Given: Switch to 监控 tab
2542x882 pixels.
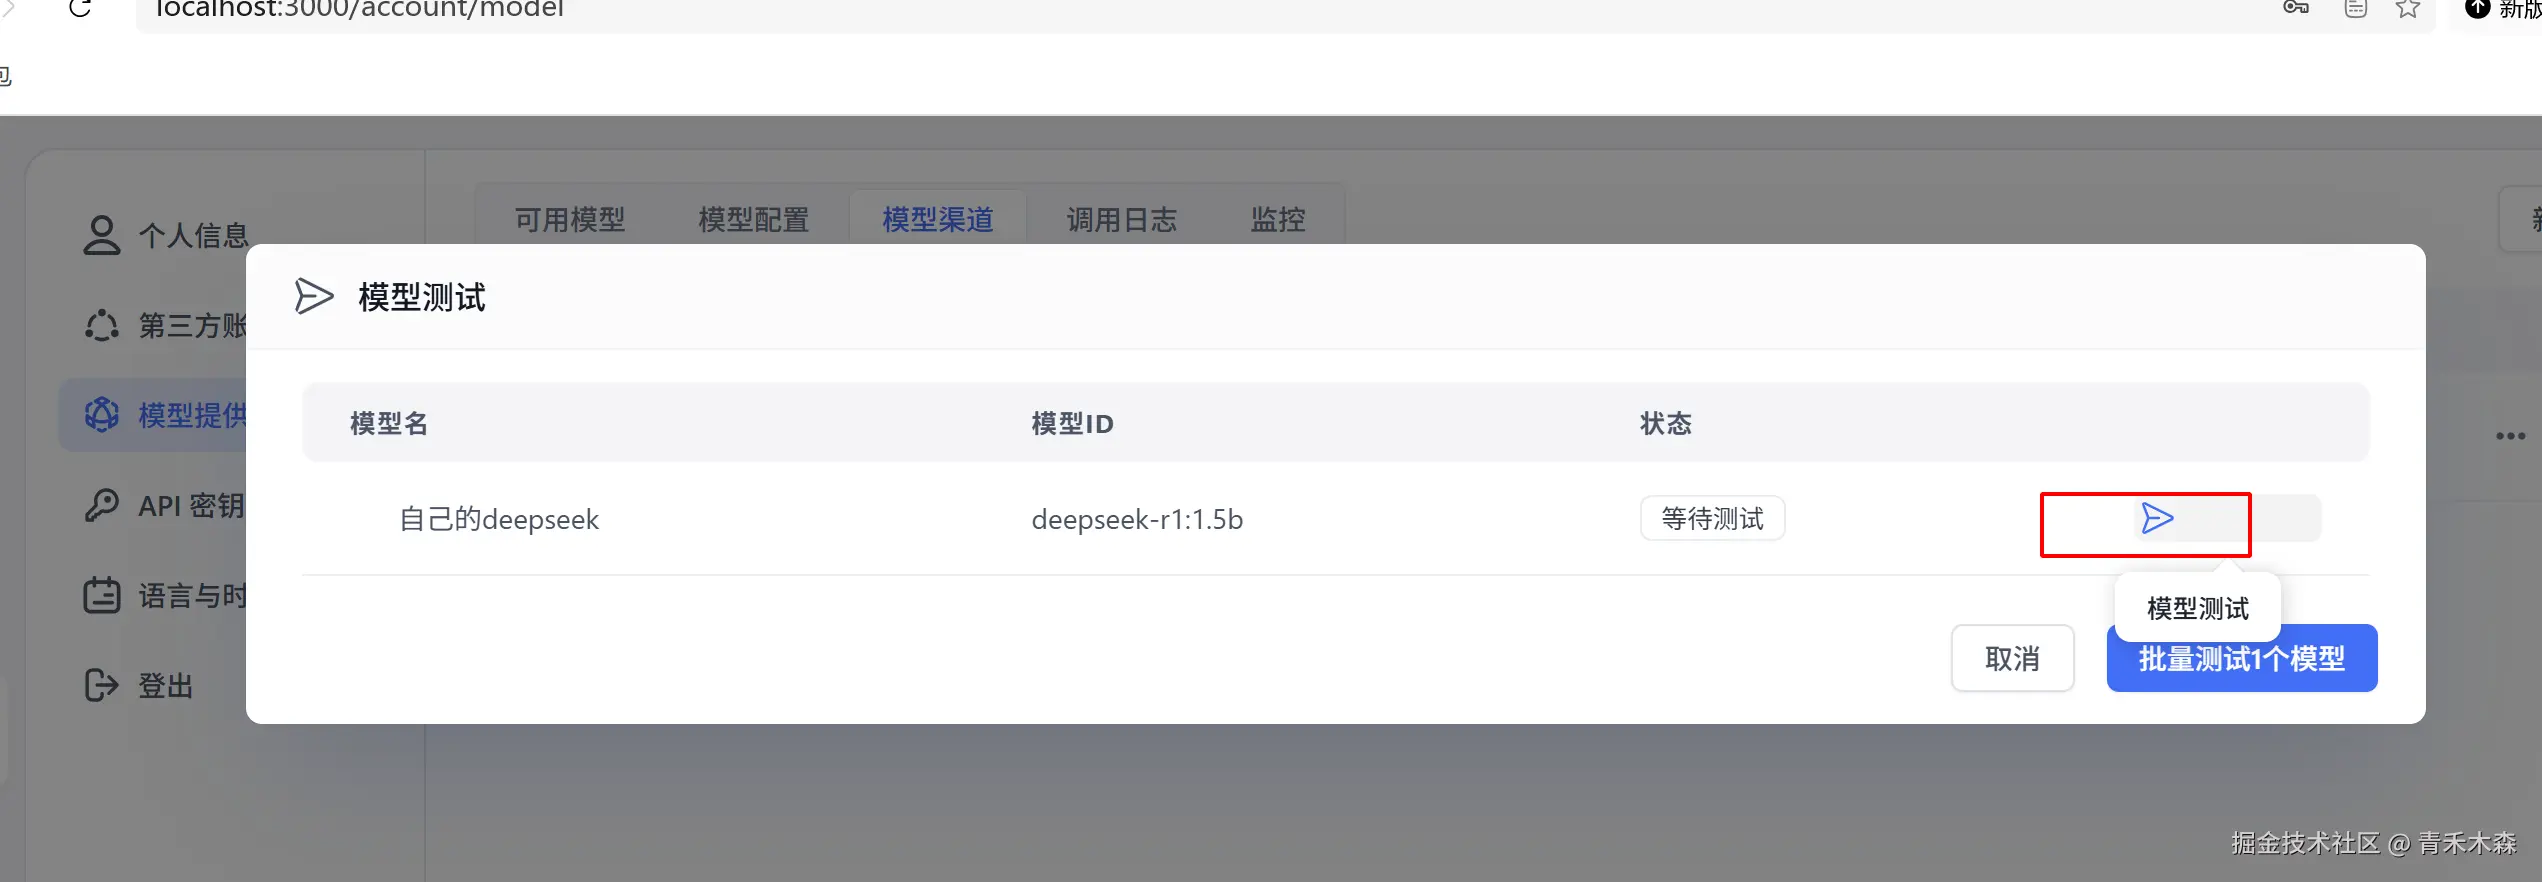Looking at the screenshot, I should coord(1278,219).
